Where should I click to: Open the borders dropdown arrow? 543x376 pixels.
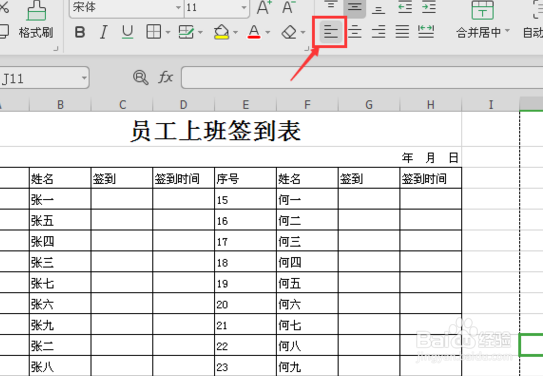tap(168, 33)
